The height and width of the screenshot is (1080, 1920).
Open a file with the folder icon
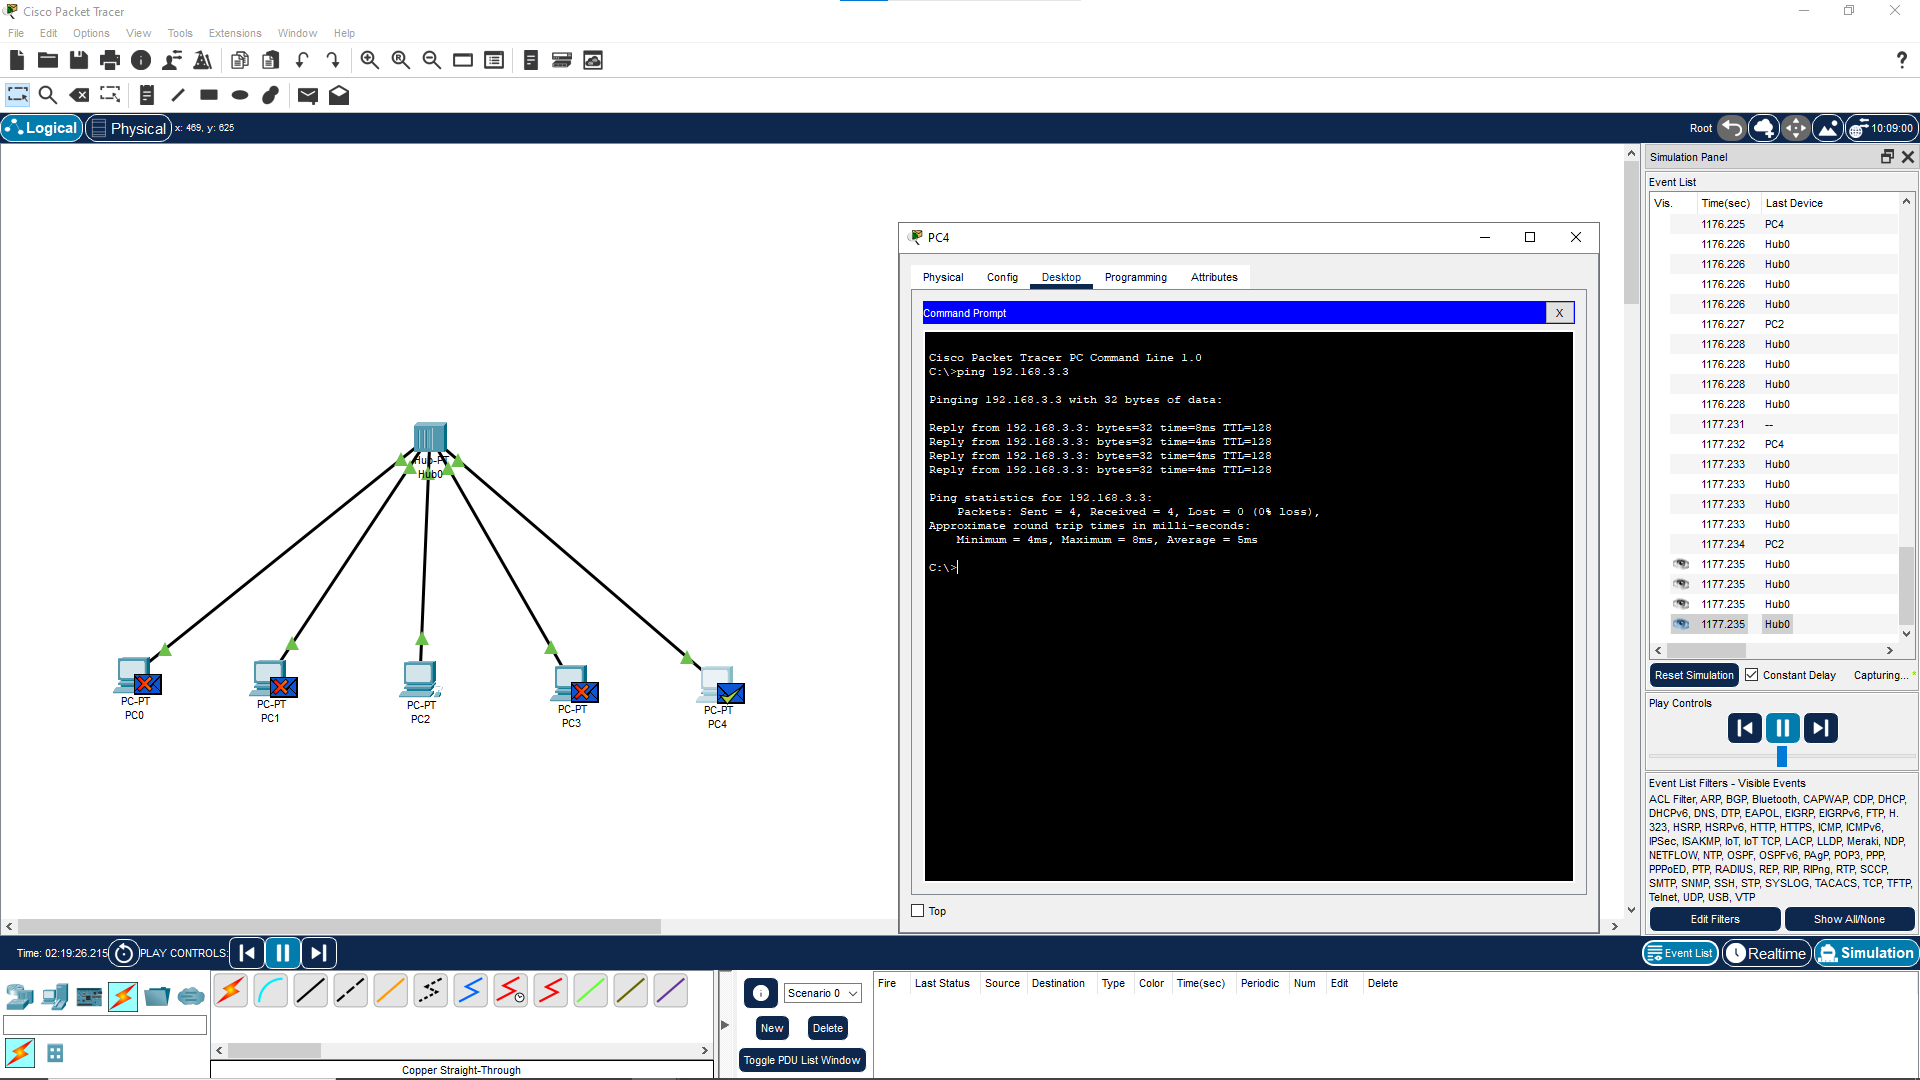[x=47, y=61]
